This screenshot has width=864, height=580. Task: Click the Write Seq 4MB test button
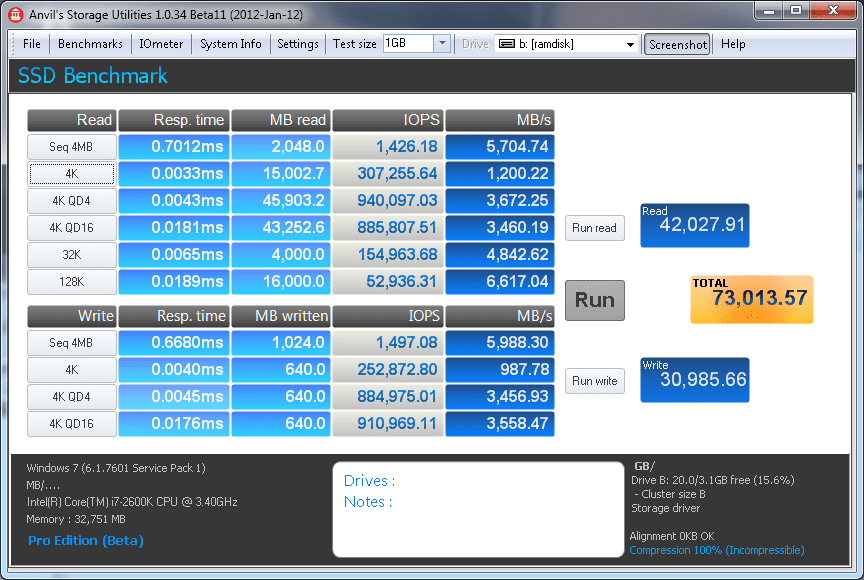(x=72, y=343)
